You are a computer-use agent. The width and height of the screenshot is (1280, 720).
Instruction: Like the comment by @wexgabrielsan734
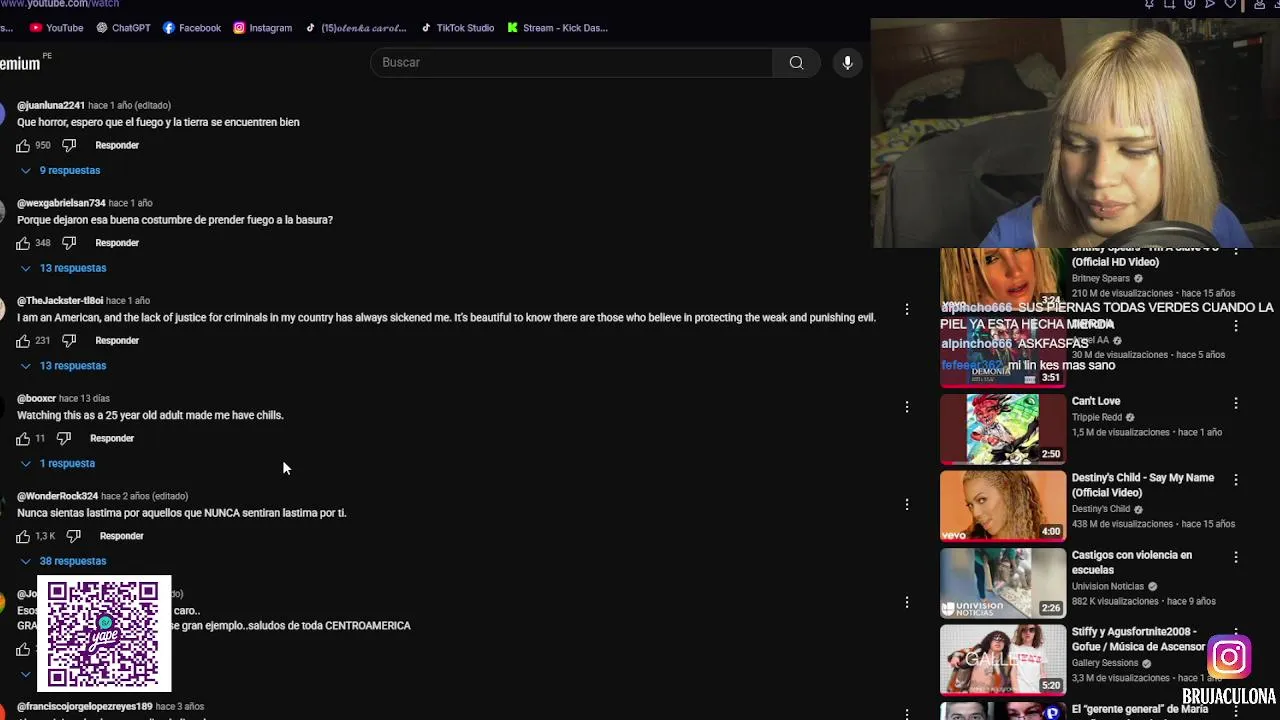click(x=23, y=243)
